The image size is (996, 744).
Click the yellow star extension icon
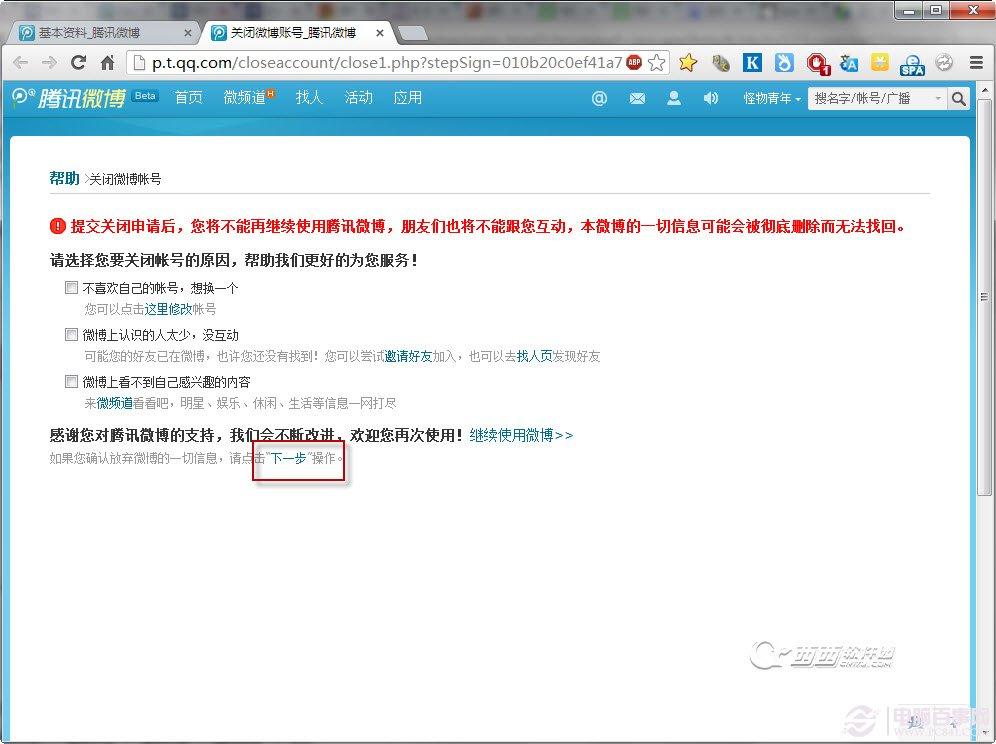click(x=688, y=62)
